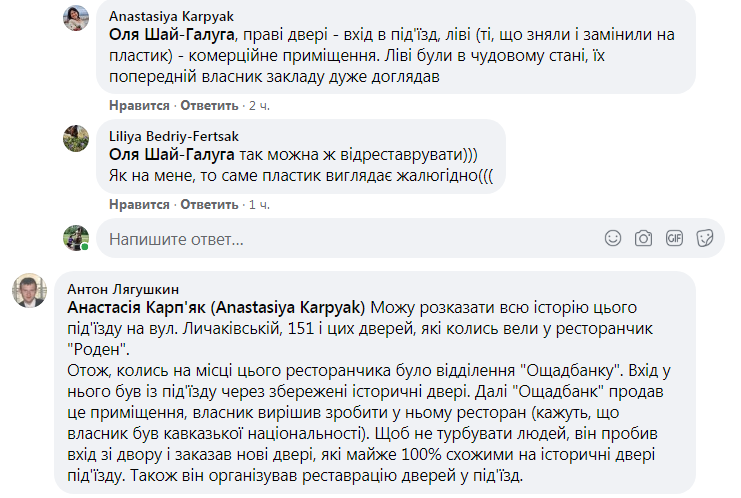741x498 pixels.
Task: Click Liliya Bedriy-Fertsak's profile avatar
Action: pos(77,139)
